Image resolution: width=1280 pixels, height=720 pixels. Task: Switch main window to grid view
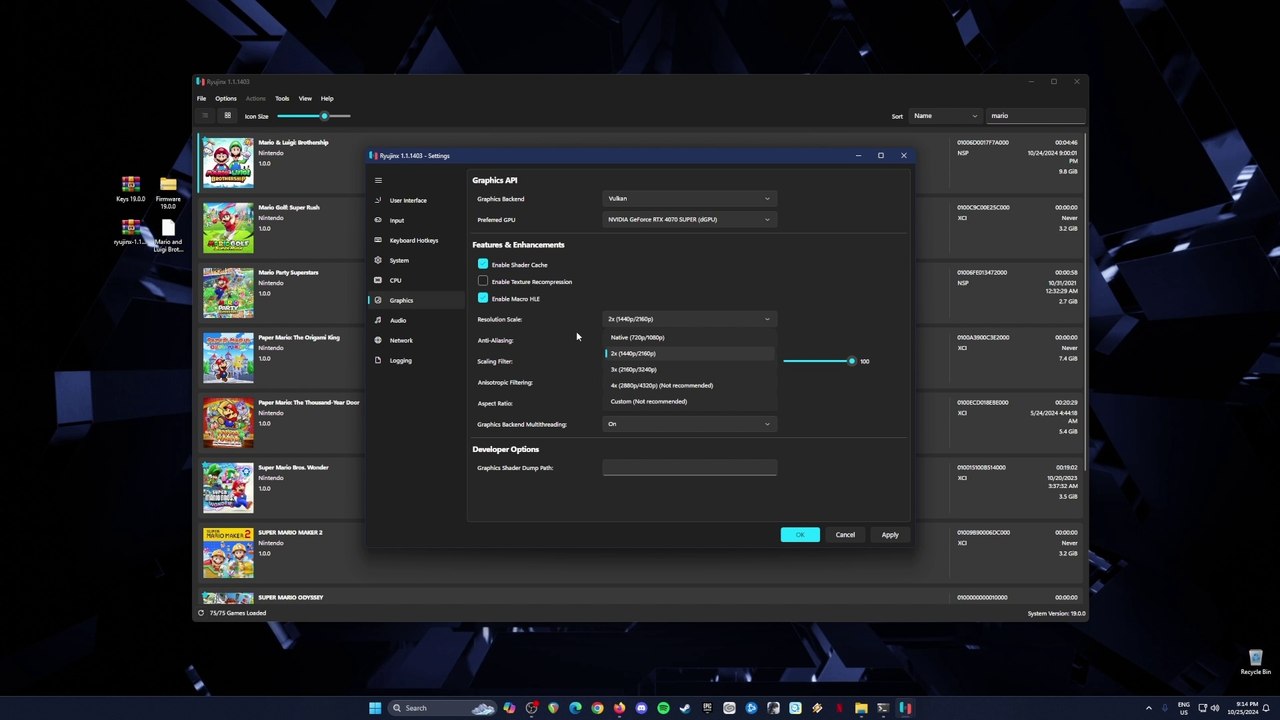pos(227,116)
